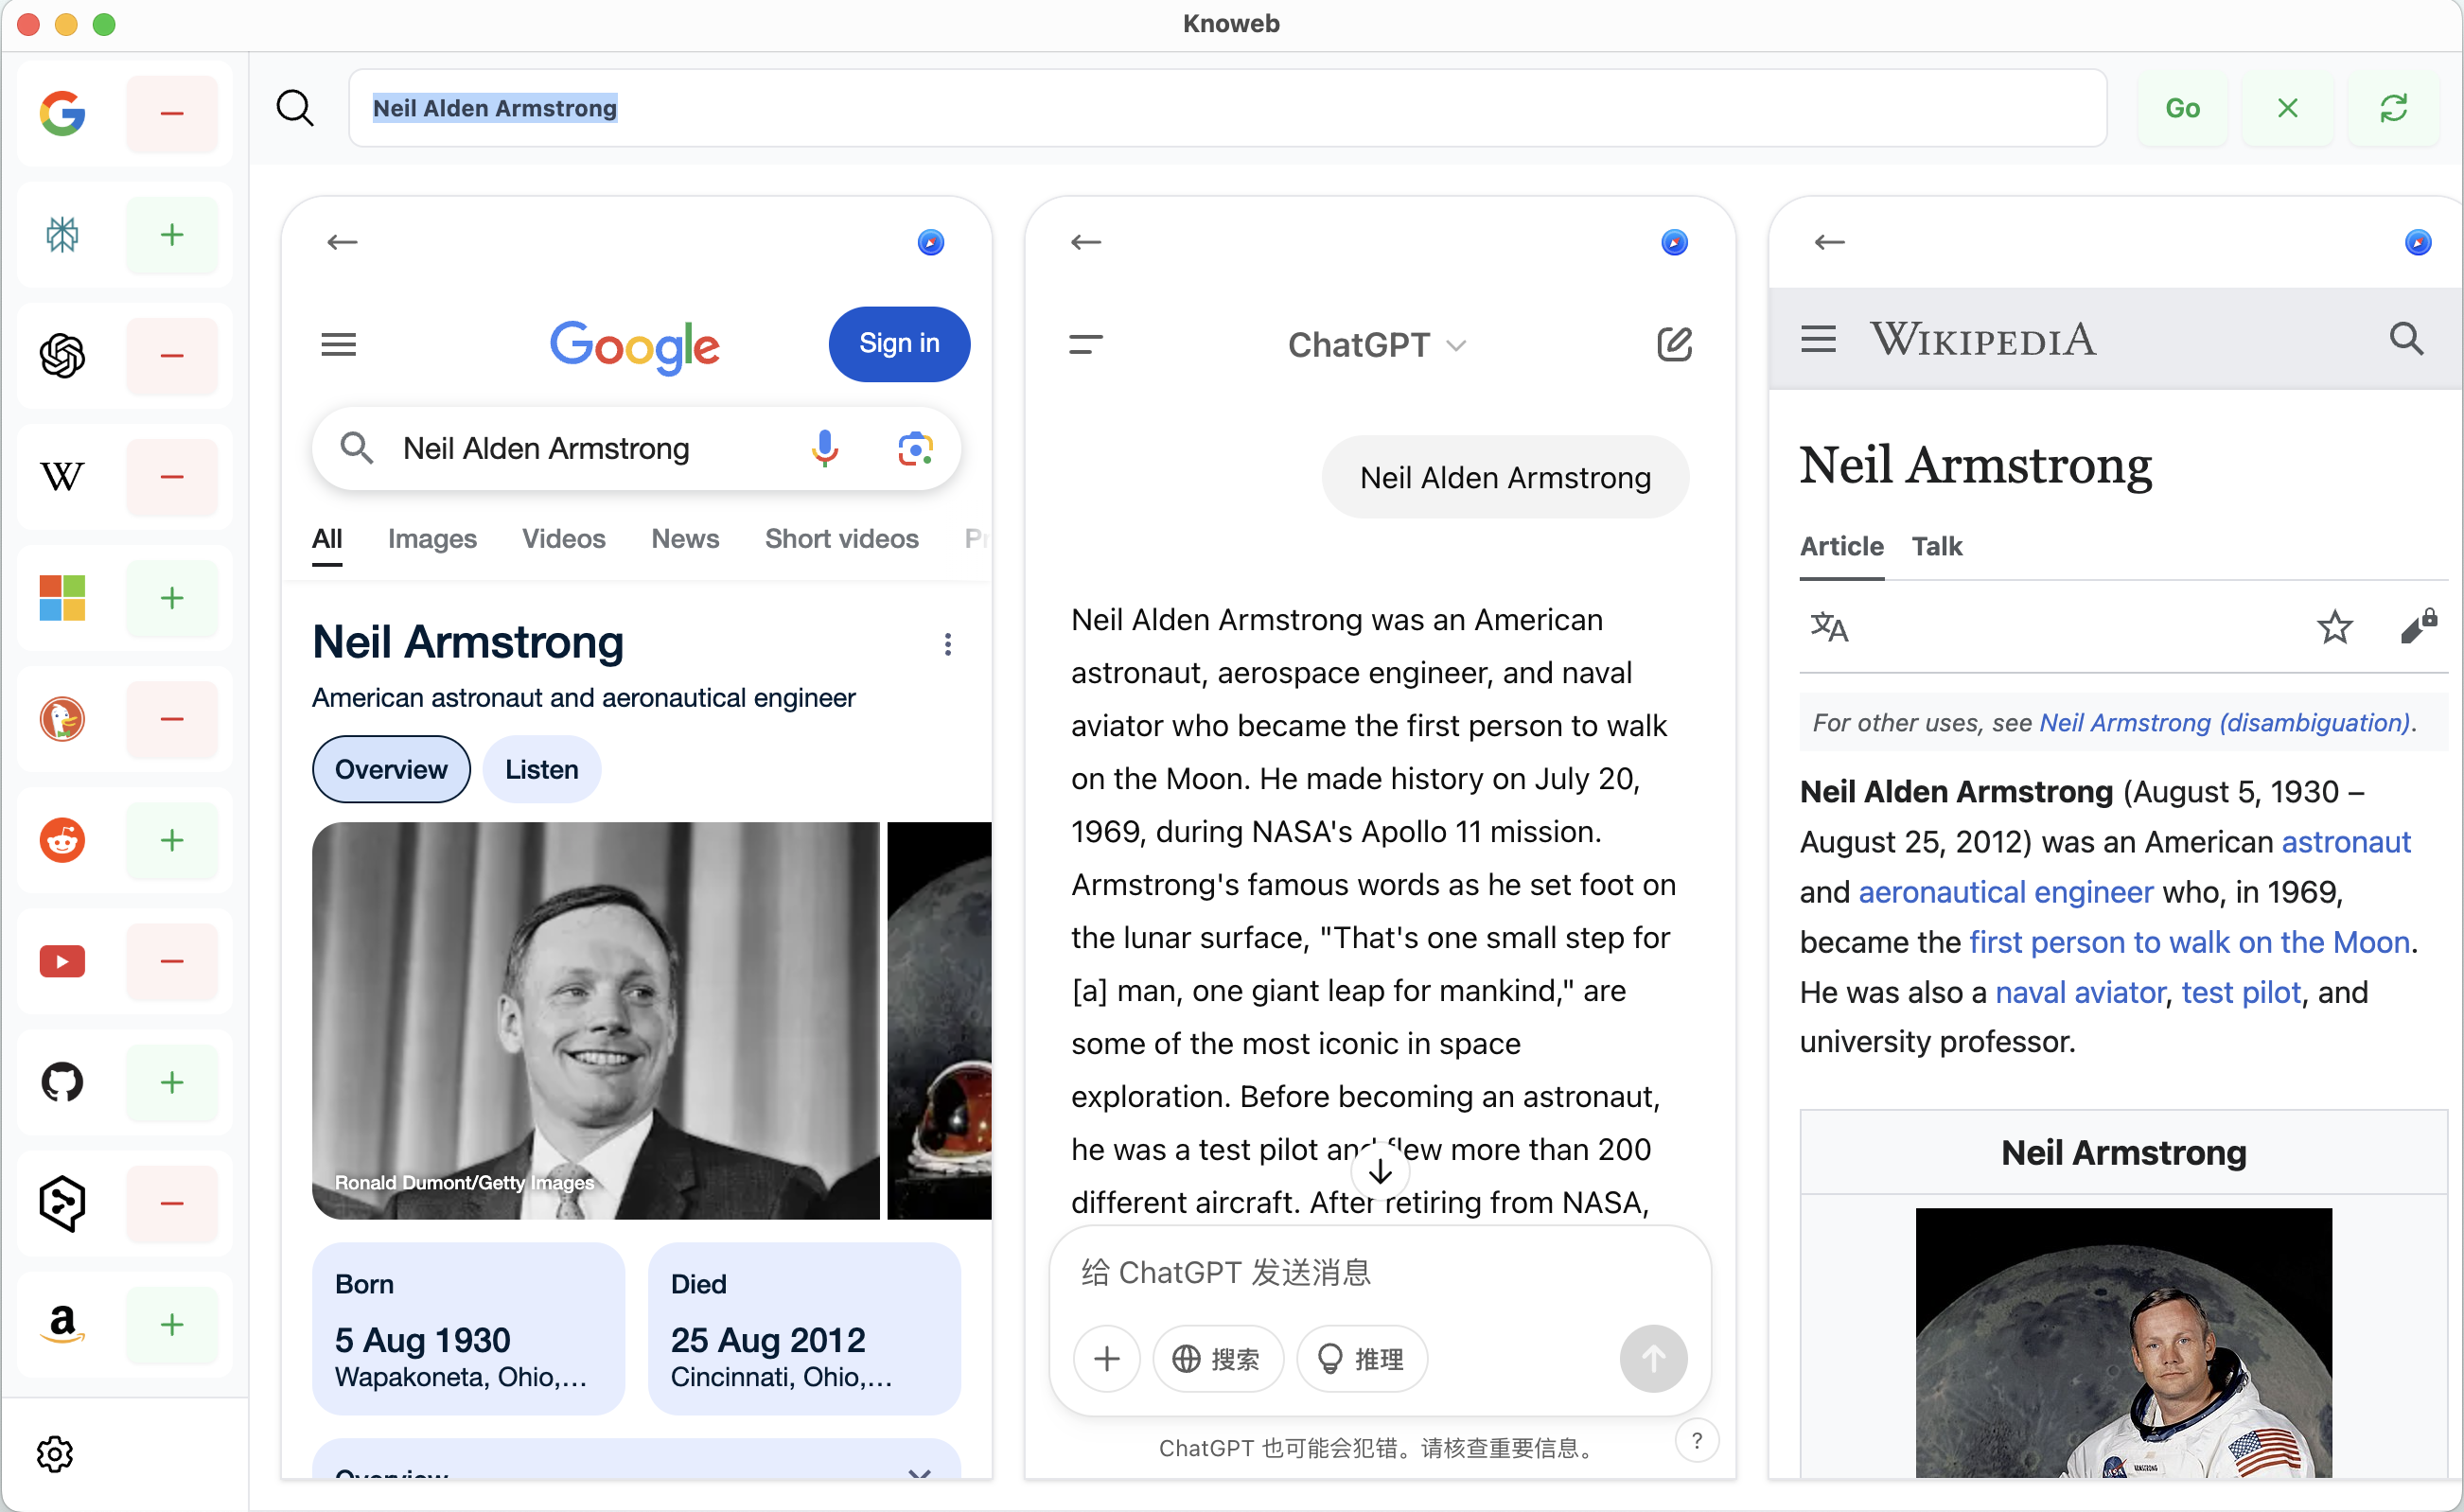Start Google voice search with microphone

point(824,449)
